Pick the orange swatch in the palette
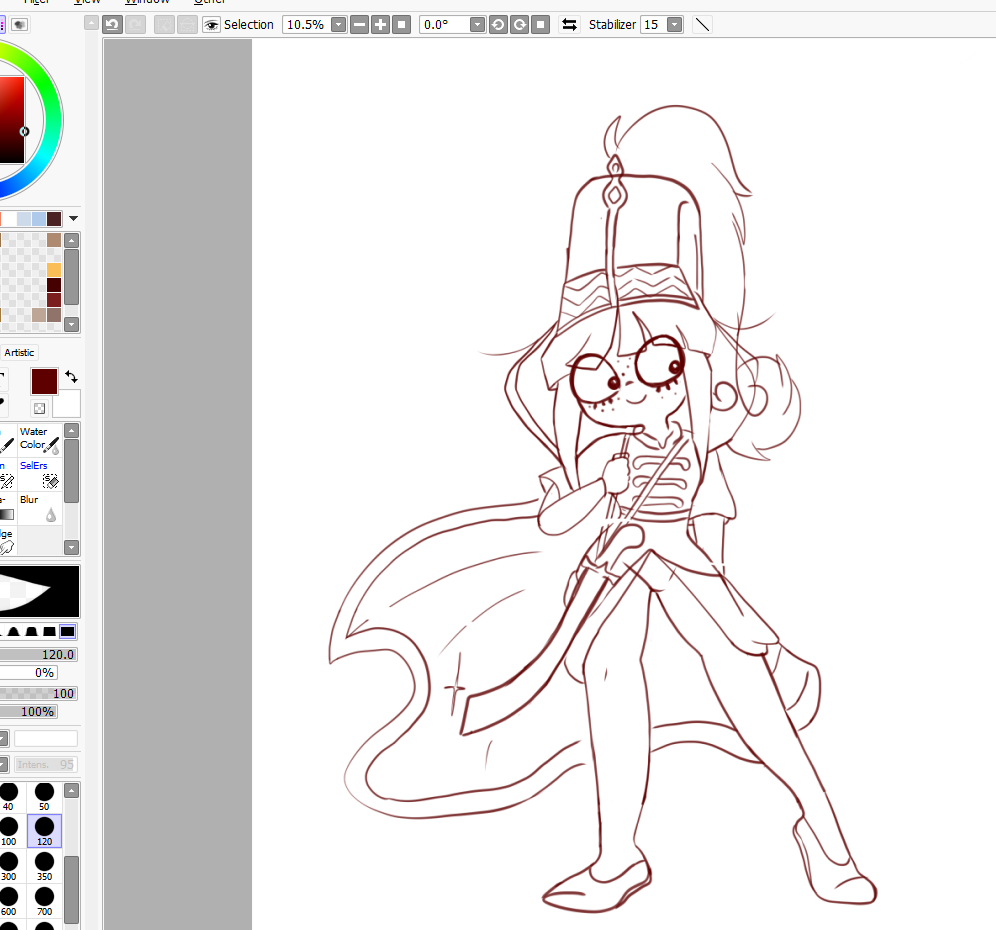Viewport: 996px width, 930px height. pyautogui.click(x=54, y=270)
